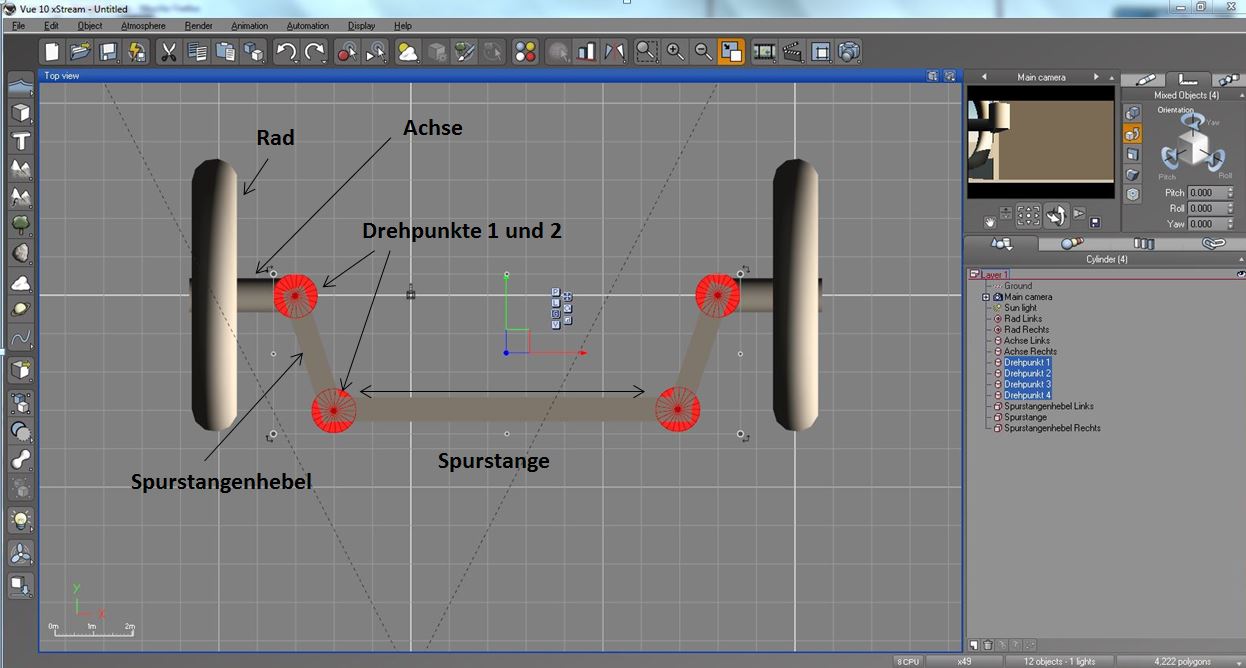Image resolution: width=1246 pixels, height=668 pixels.
Task: Open the File menu
Action: pos(19,25)
